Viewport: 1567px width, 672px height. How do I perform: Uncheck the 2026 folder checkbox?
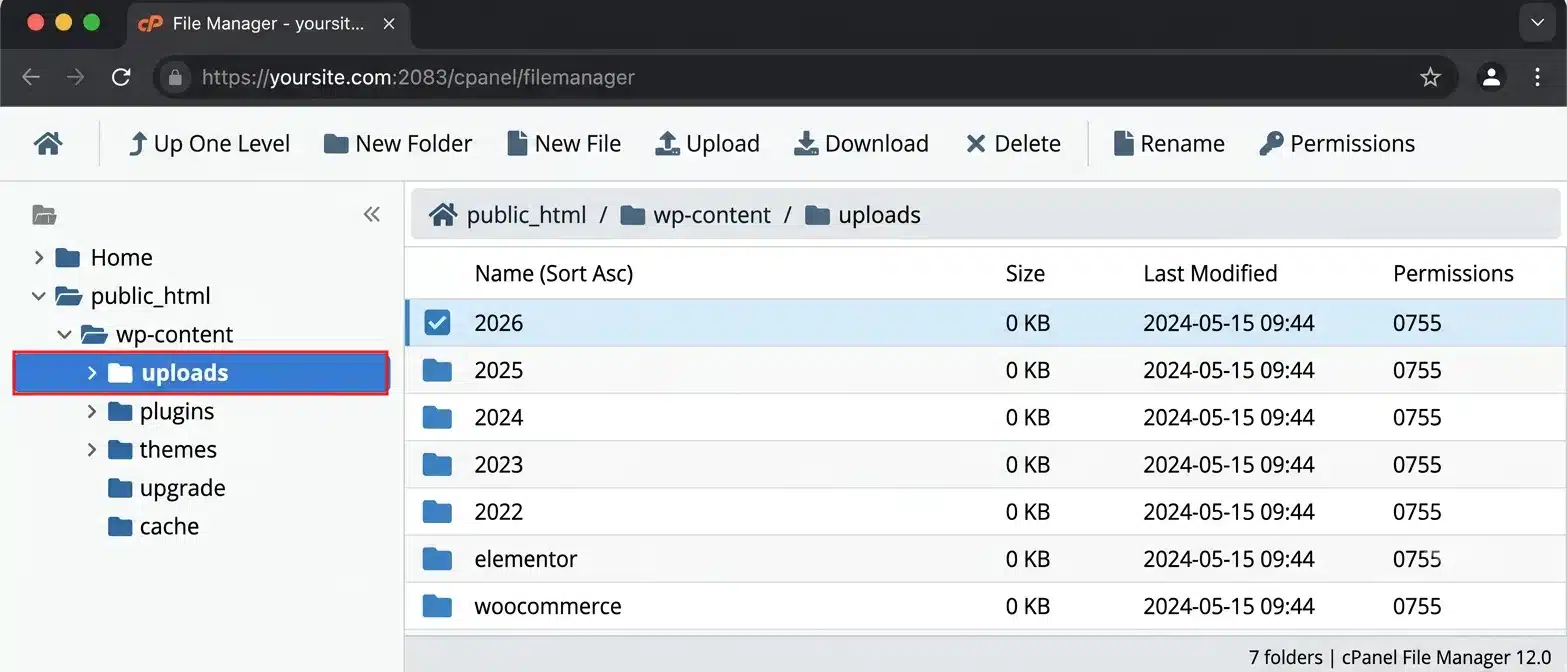tap(437, 323)
